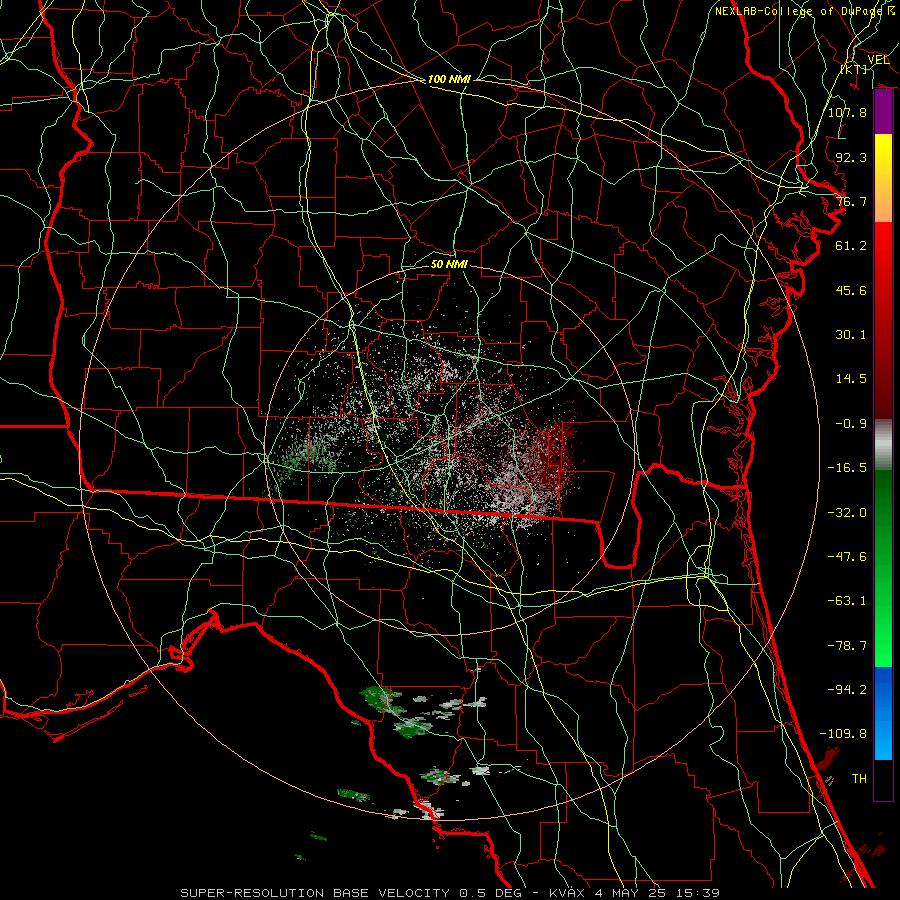Select the 45.6 legend value
Screen dimensions: 900x900
pyautogui.click(x=851, y=290)
